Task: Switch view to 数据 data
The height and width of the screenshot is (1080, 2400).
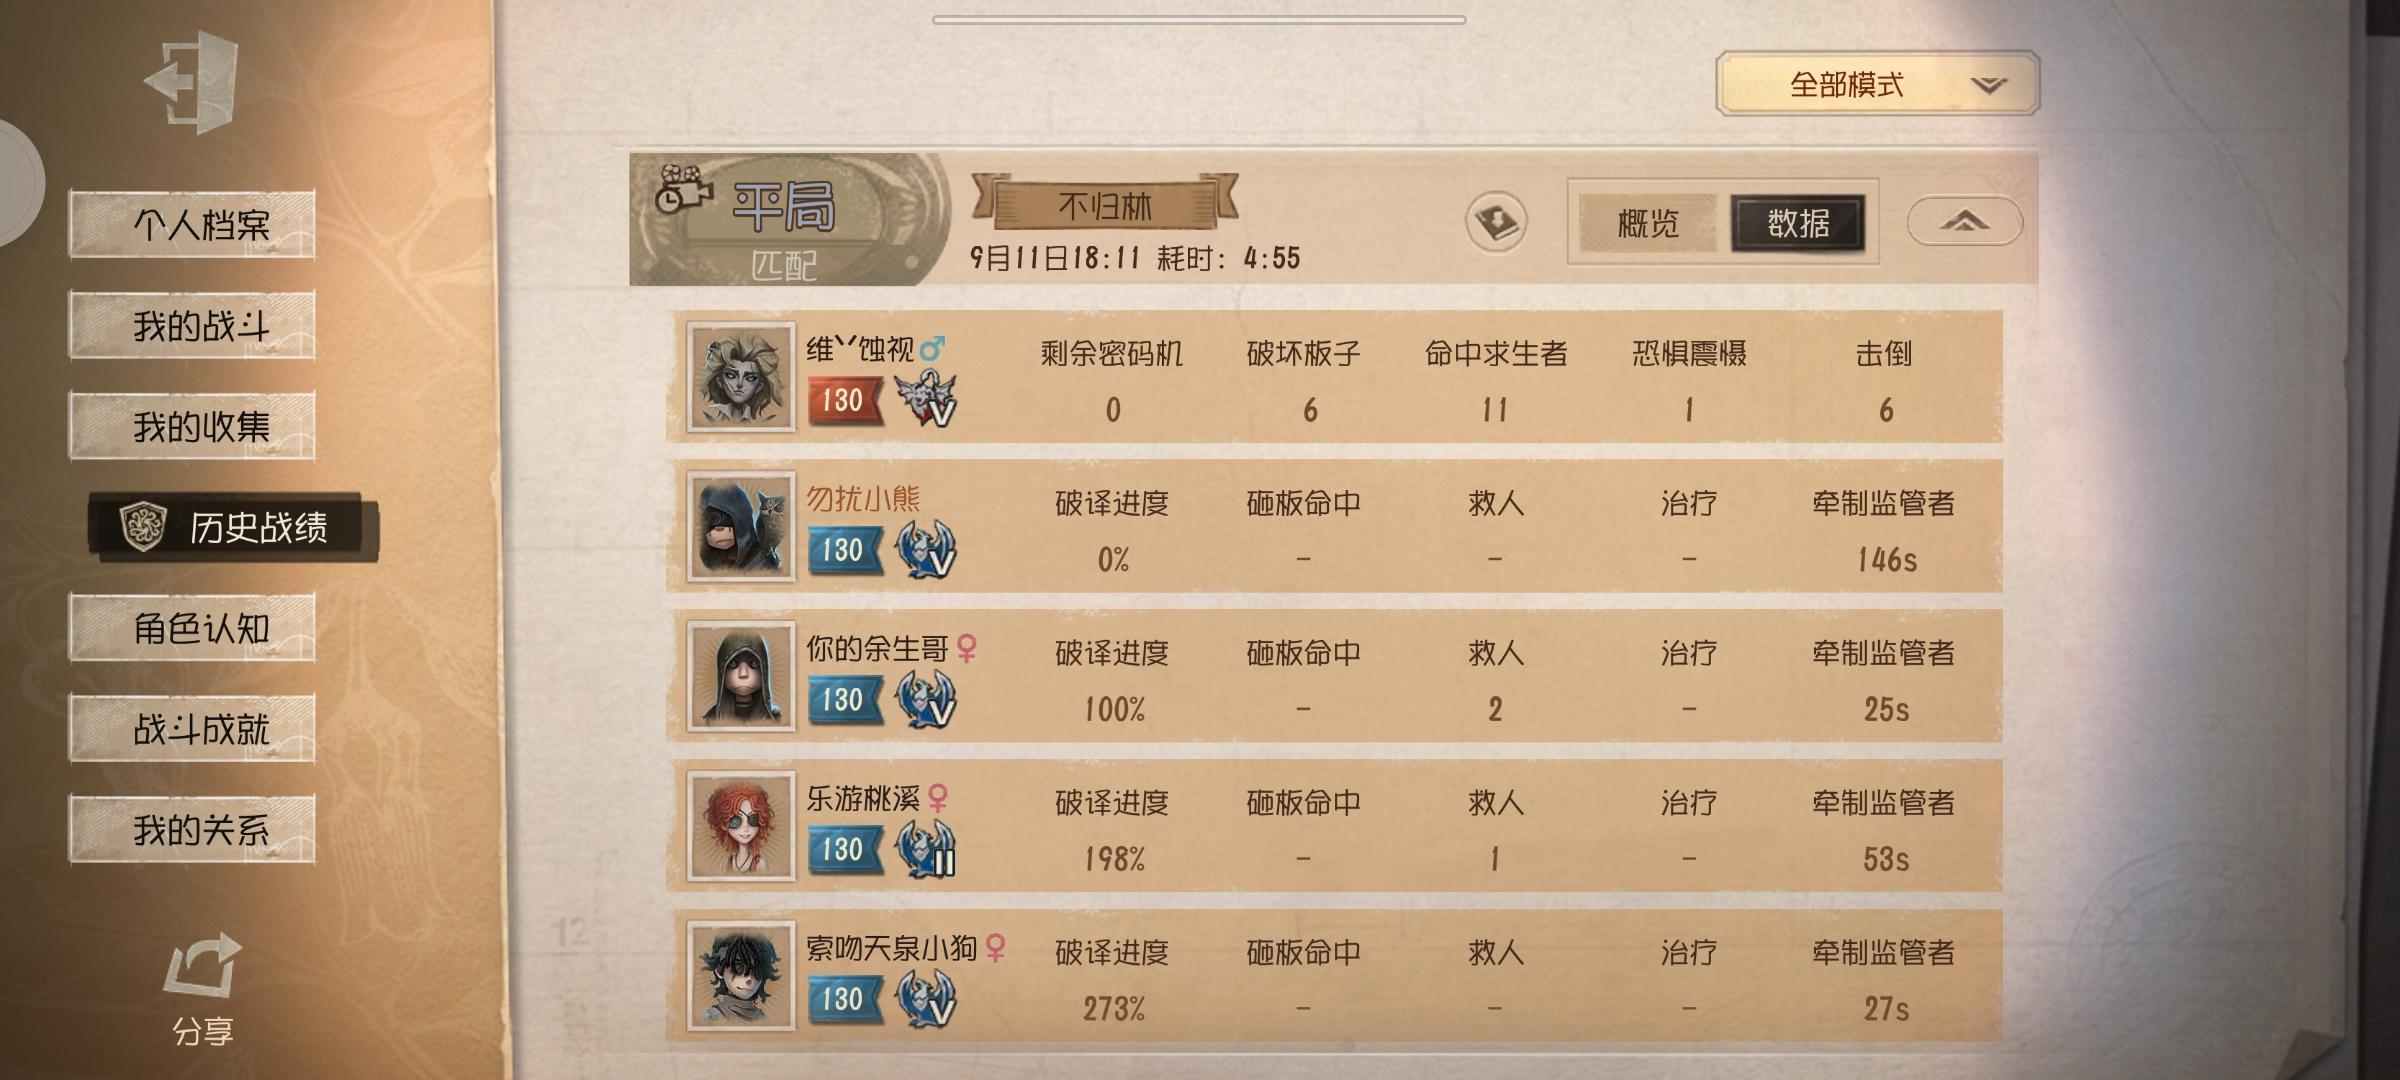Action: 1798,223
